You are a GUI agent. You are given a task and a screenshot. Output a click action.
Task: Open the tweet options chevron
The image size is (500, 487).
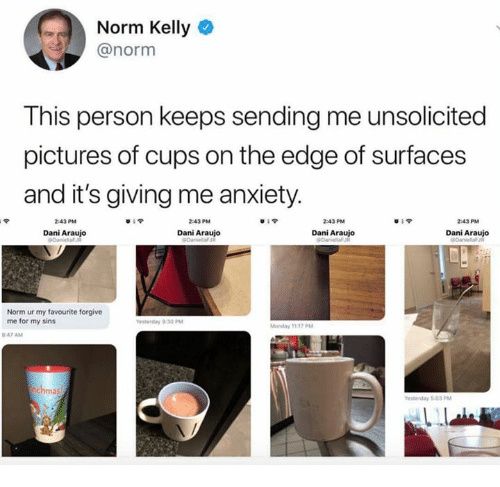pos(497,29)
